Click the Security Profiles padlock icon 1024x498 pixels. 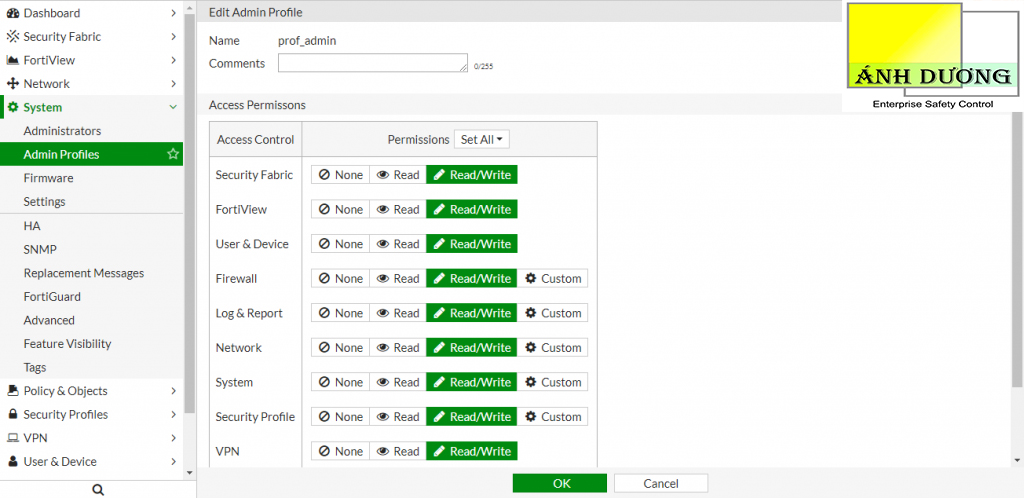point(12,414)
